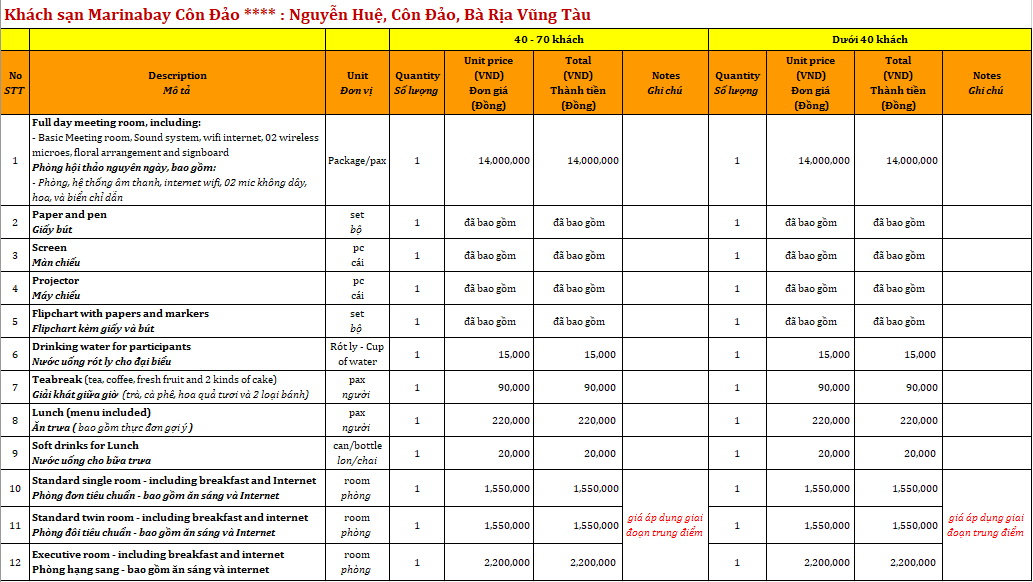Screen dimensions: 1033x582
Task: Select Executive room total 2,200,000 under Dưới 40 khách
Action: (898, 562)
